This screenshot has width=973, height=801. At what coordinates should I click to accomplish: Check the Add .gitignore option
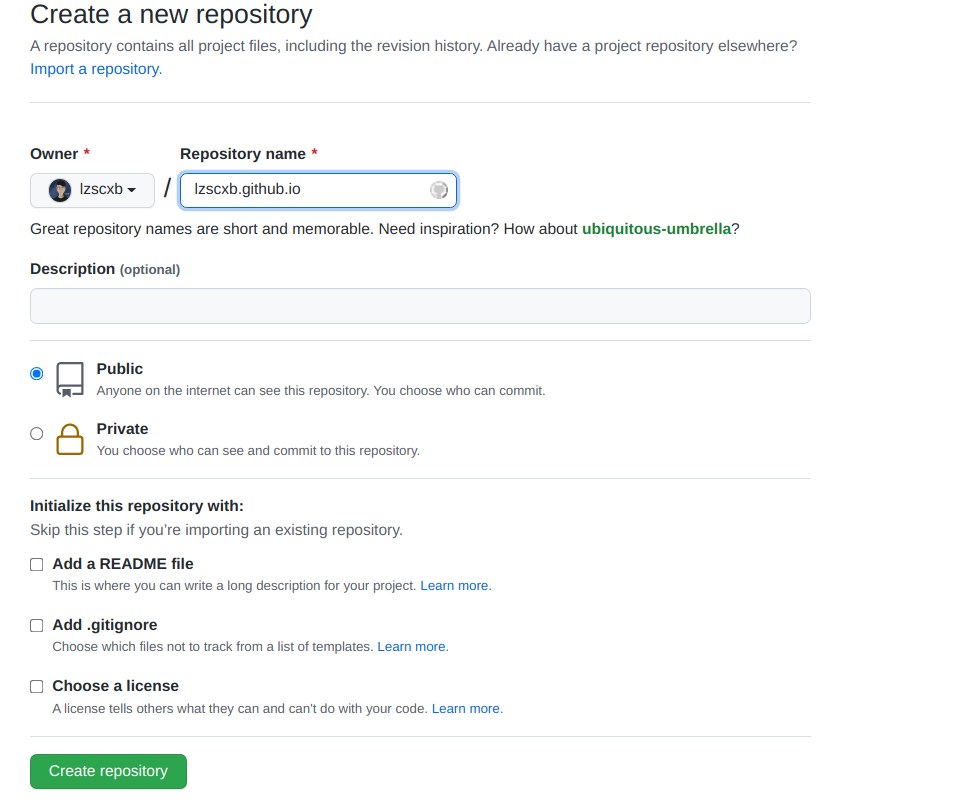tap(37, 625)
